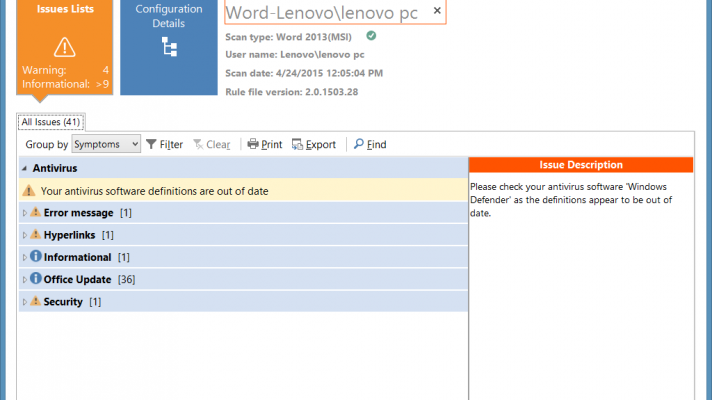Click the green checkmark beside scan type

pyautogui.click(x=371, y=36)
